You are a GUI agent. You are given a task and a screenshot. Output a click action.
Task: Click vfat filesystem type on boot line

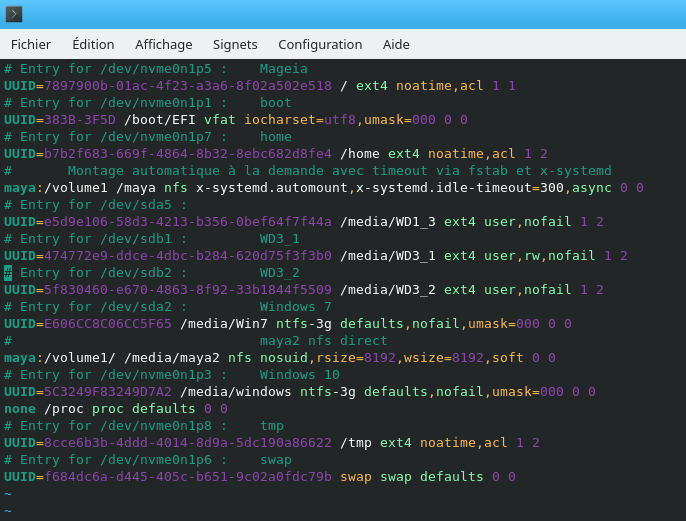tap(220, 120)
